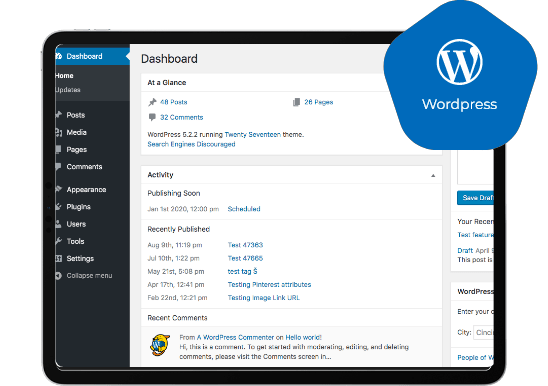
Task: Open the Dashboard menu item
Action: [93, 56]
